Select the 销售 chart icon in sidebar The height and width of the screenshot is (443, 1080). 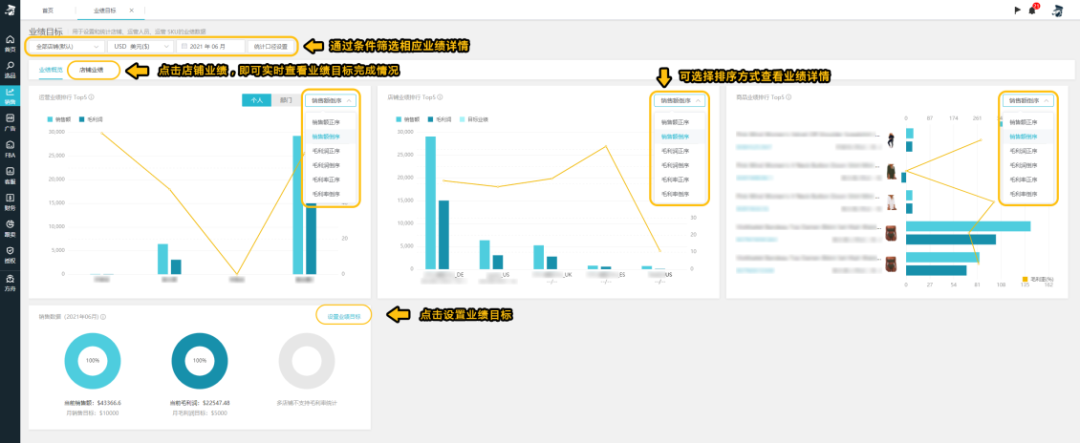(x=10, y=92)
